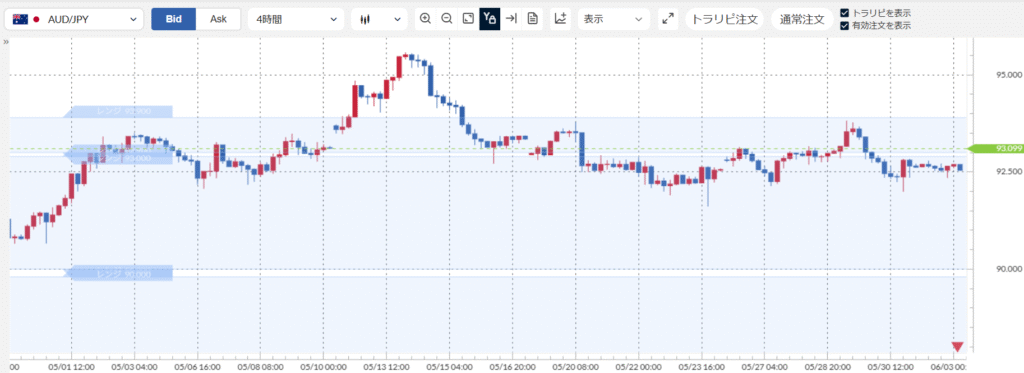Uncheck トラリピを表示 checkbox
Screen dimensions: 1024x373
(x=845, y=13)
